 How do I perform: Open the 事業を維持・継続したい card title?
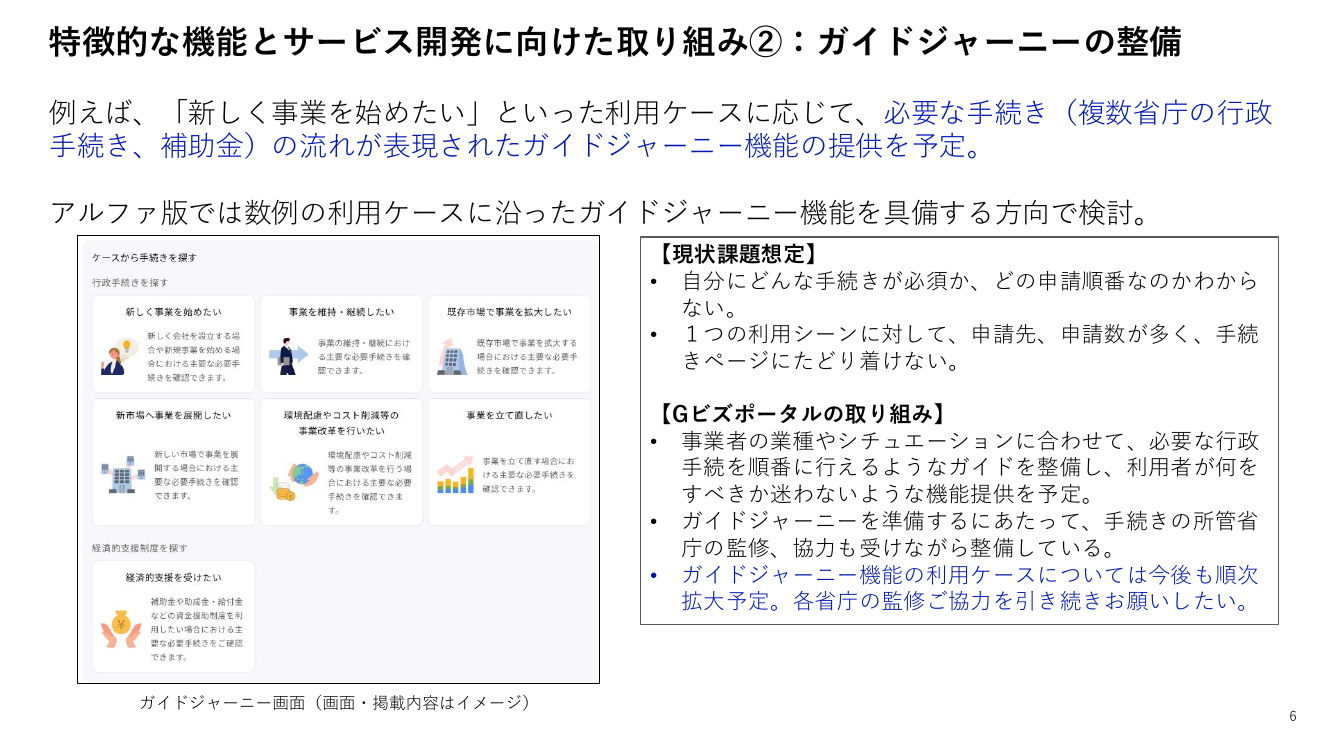point(341,312)
